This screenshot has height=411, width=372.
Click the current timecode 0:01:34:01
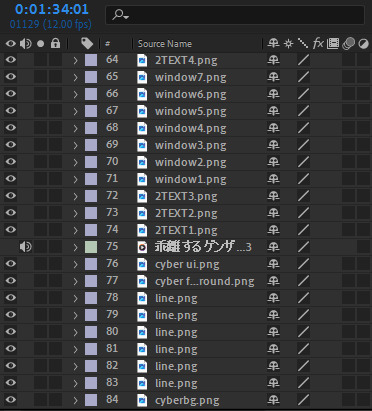52,9
